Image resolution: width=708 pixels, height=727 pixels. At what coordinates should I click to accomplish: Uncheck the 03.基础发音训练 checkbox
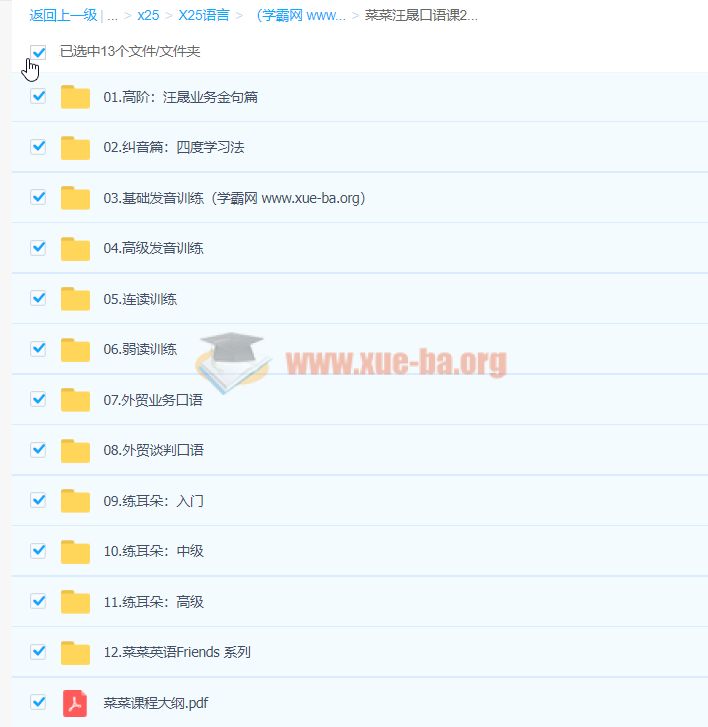click(x=39, y=197)
